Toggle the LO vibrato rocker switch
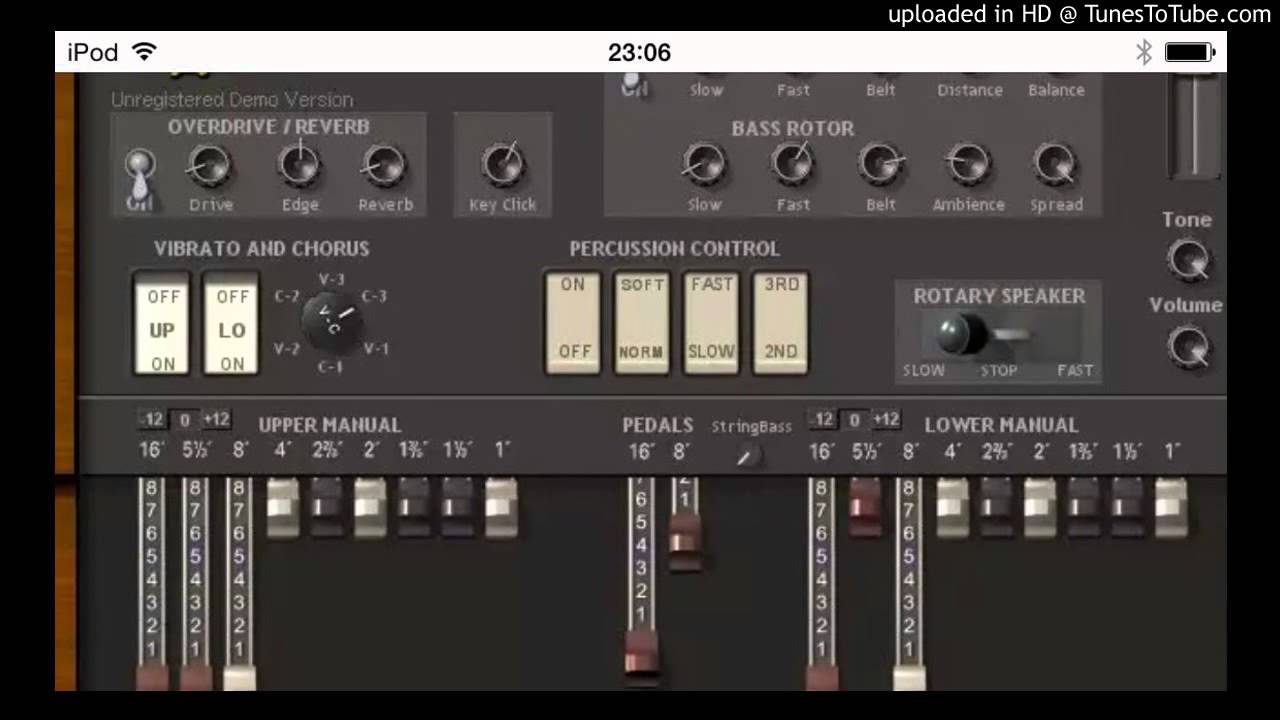The image size is (1280, 720). 231,324
